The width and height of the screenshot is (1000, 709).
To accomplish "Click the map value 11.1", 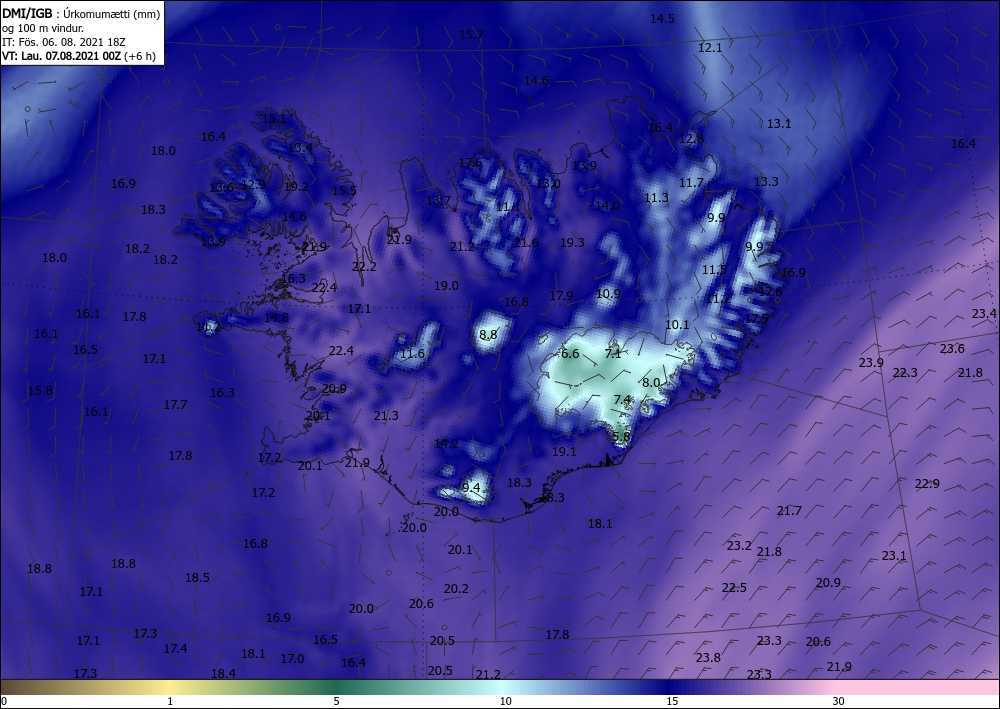I will tap(508, 207).
